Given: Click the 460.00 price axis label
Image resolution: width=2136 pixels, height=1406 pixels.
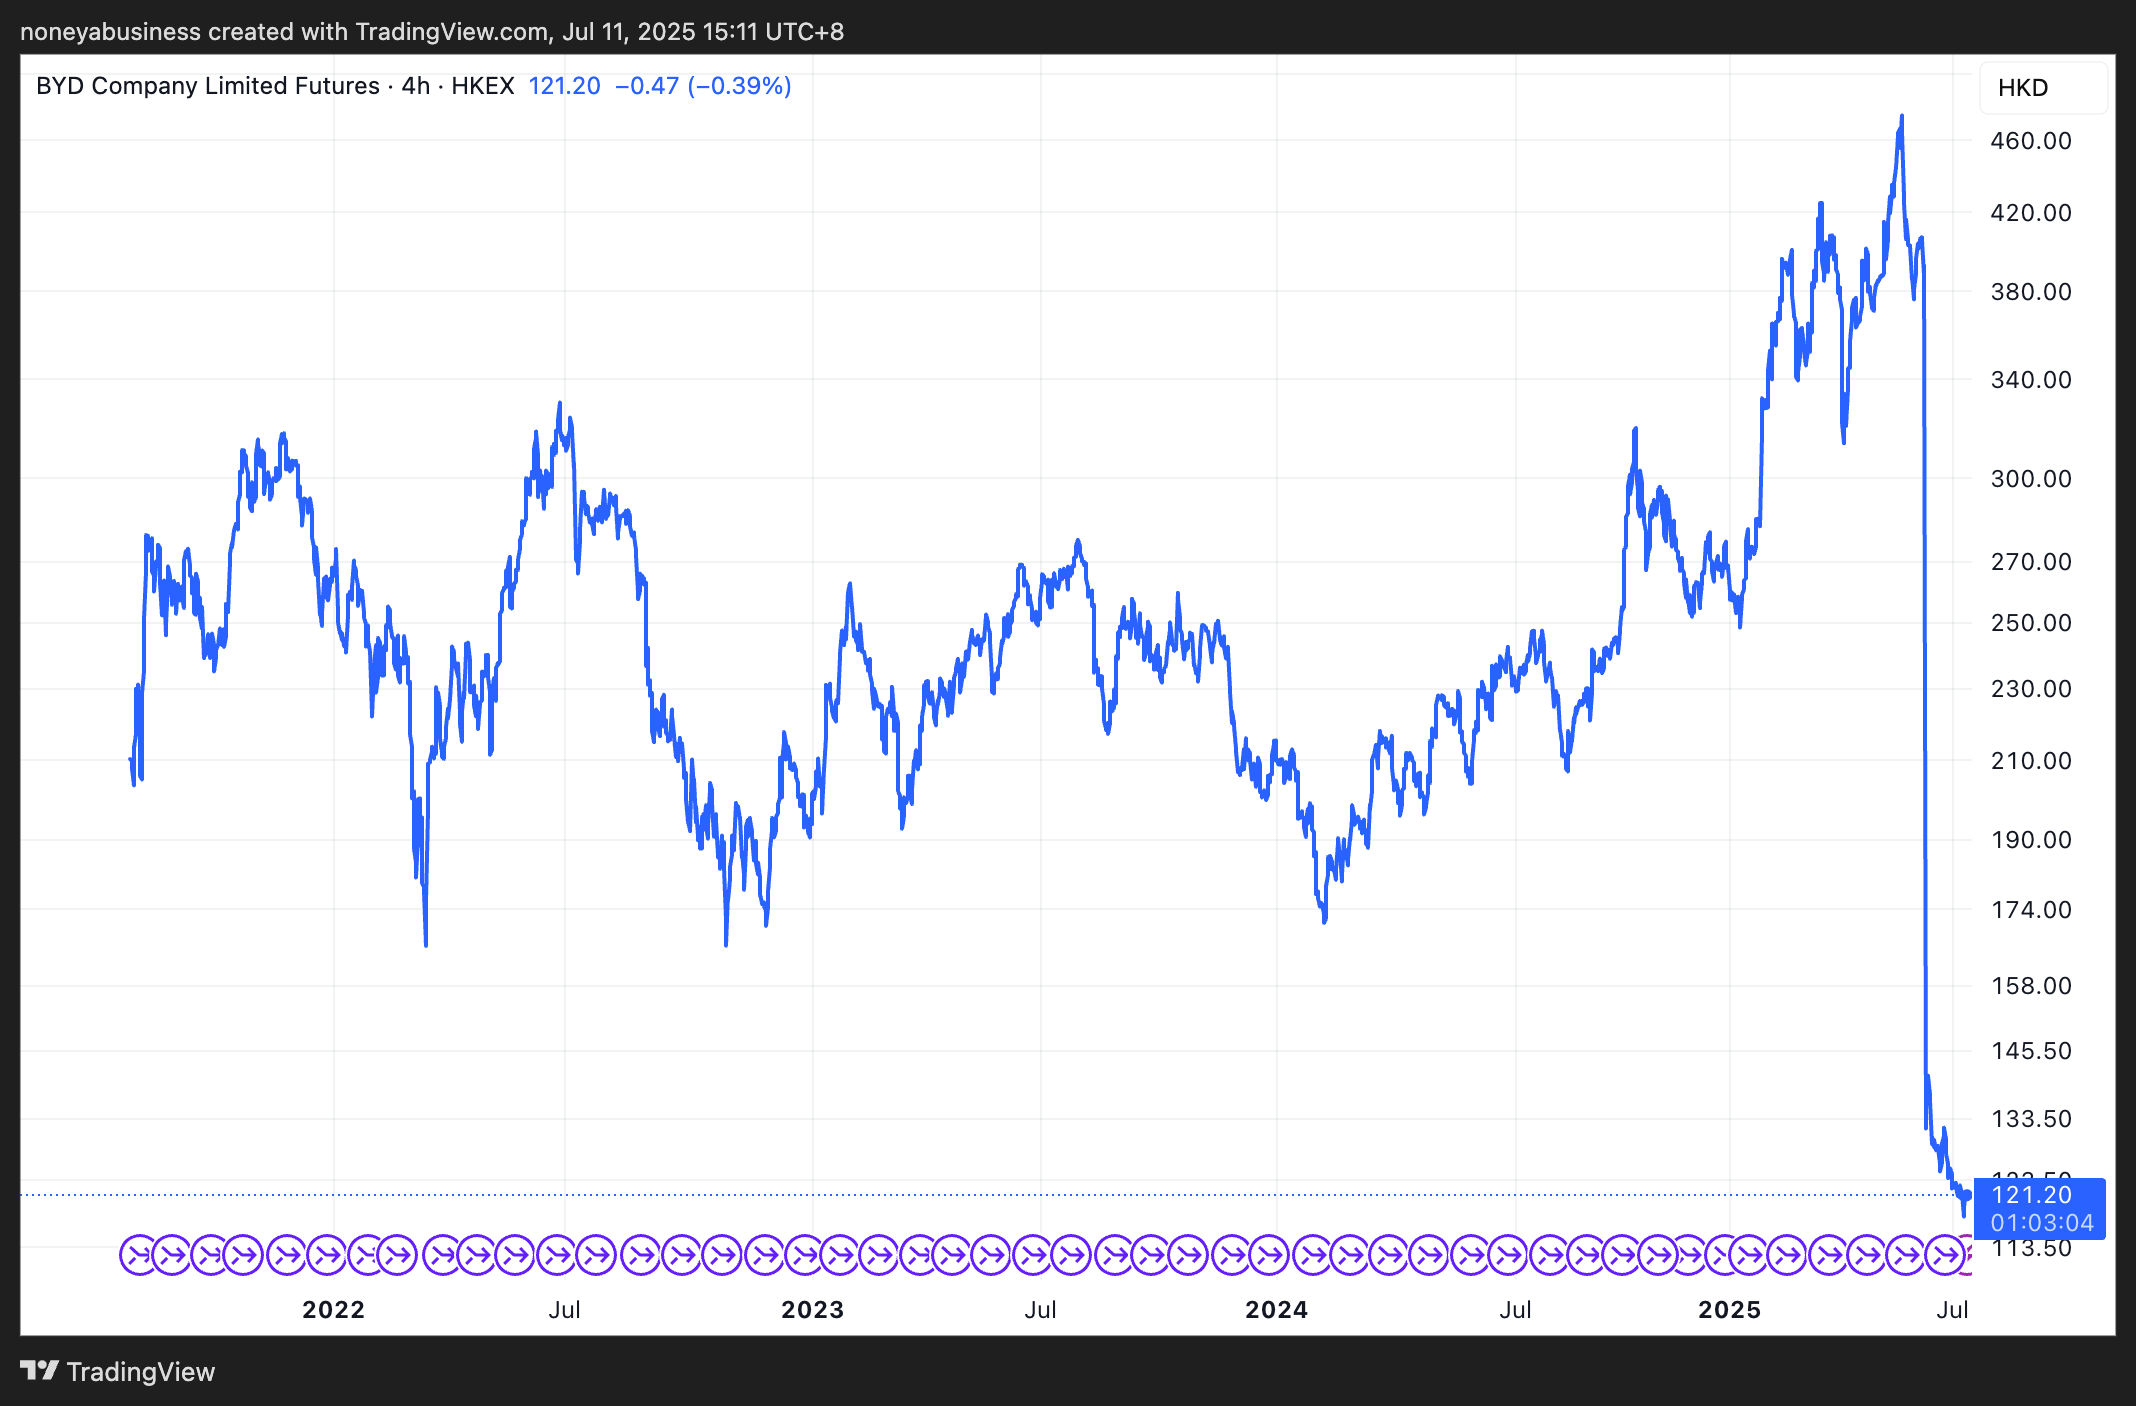Looking at the screenshot, I should (x=2031, y=141).
